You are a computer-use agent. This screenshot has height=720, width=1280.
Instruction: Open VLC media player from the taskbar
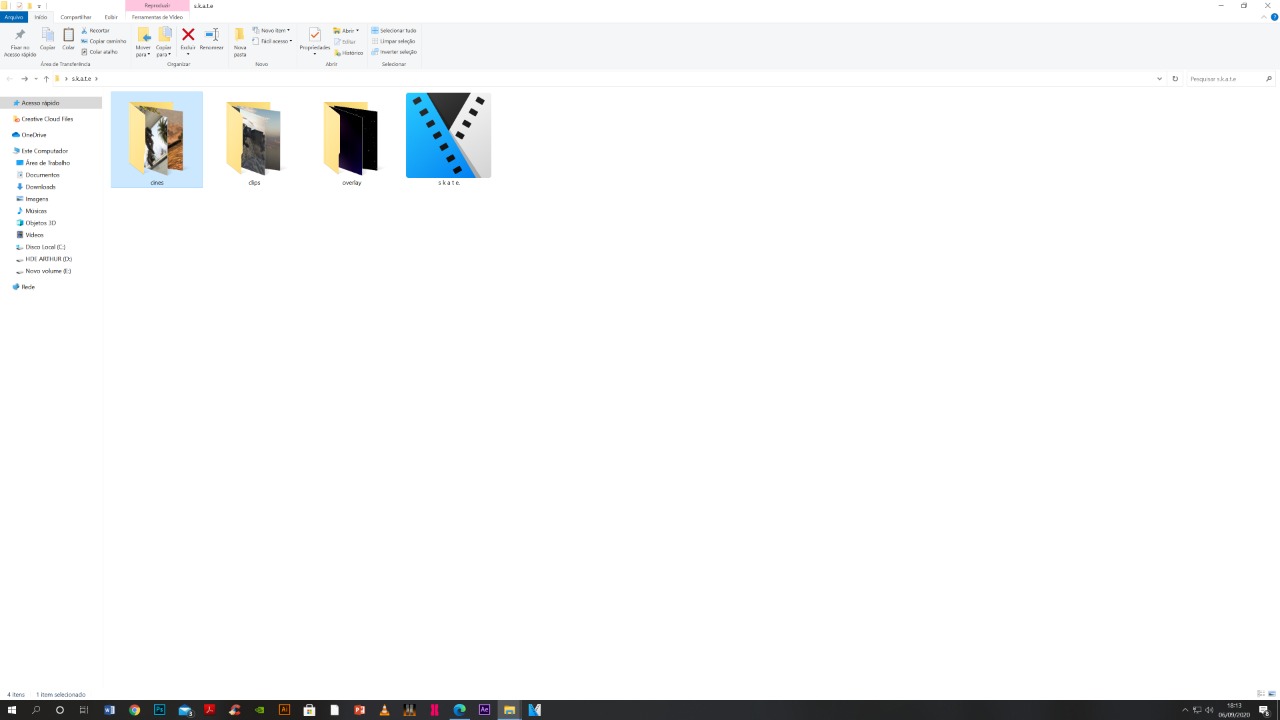click(384, 710)
